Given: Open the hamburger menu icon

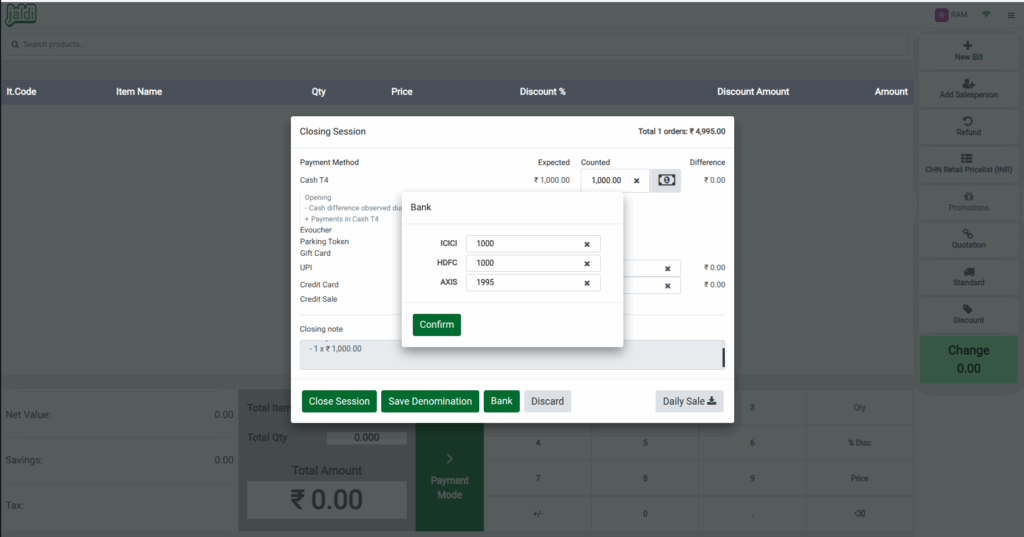Looking at the screenshot, I should pos(1011,15).
